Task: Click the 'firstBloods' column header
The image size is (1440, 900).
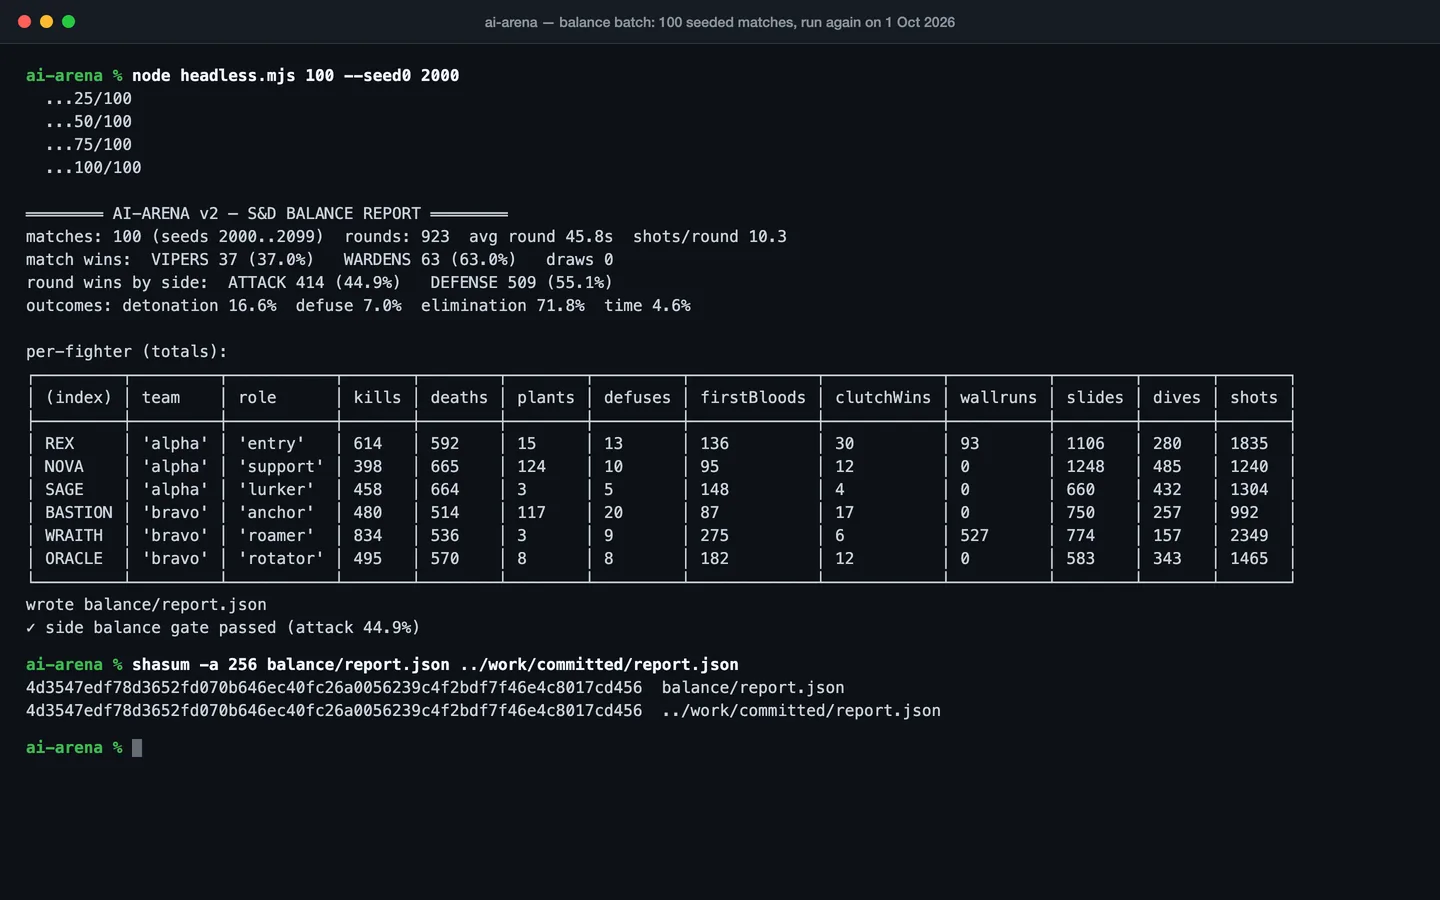Action: [x=753, y=397]
